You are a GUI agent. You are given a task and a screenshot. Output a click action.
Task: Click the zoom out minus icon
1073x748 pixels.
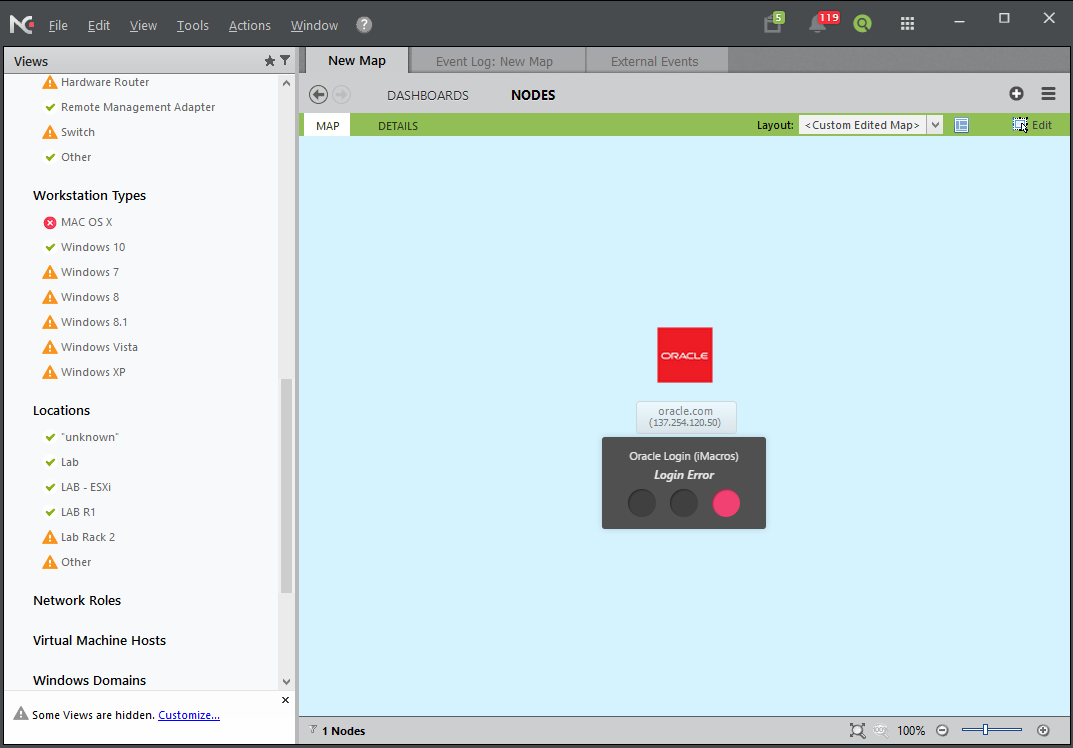pyautogui.click(x=942, y=730)
